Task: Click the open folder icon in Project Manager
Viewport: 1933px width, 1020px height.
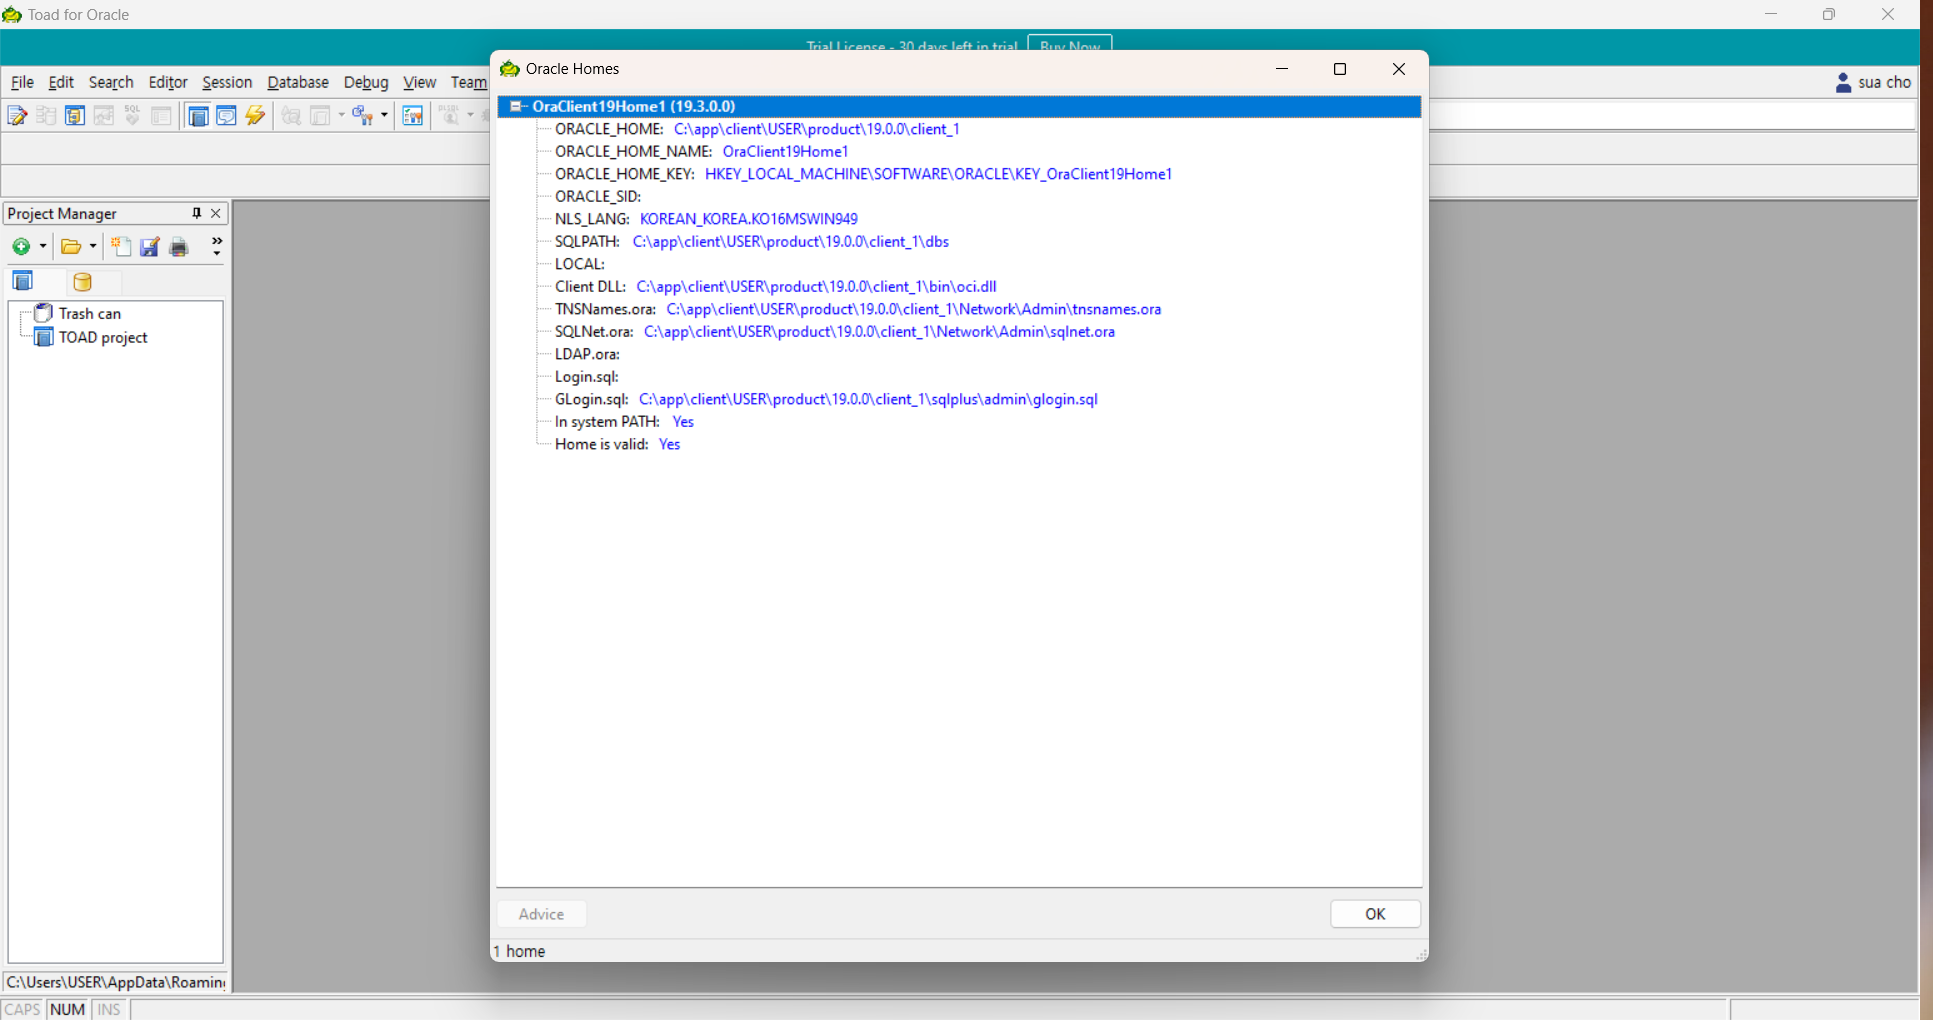Action: coord(71,246)
